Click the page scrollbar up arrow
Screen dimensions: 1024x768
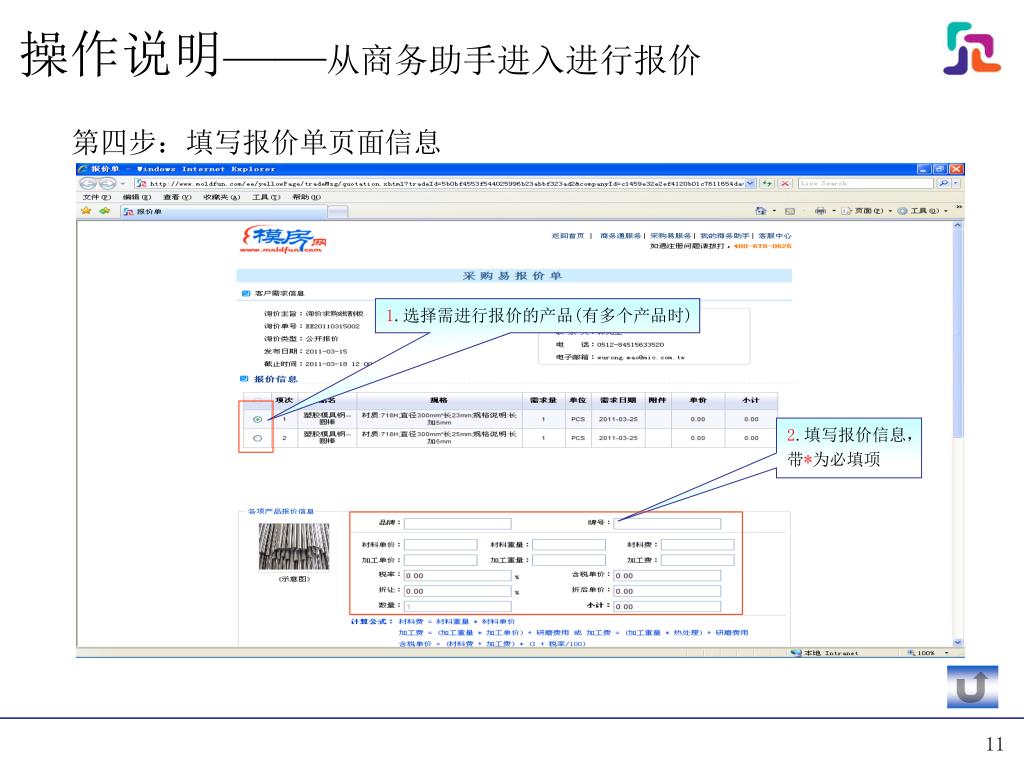[957, 226]
